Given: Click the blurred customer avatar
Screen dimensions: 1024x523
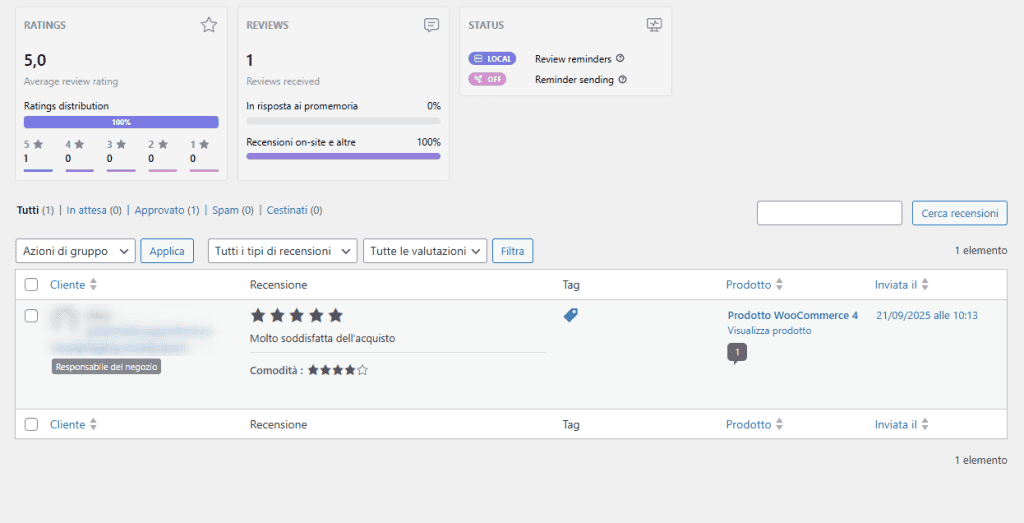Looking at the screenshot, I should coord(65,320).
